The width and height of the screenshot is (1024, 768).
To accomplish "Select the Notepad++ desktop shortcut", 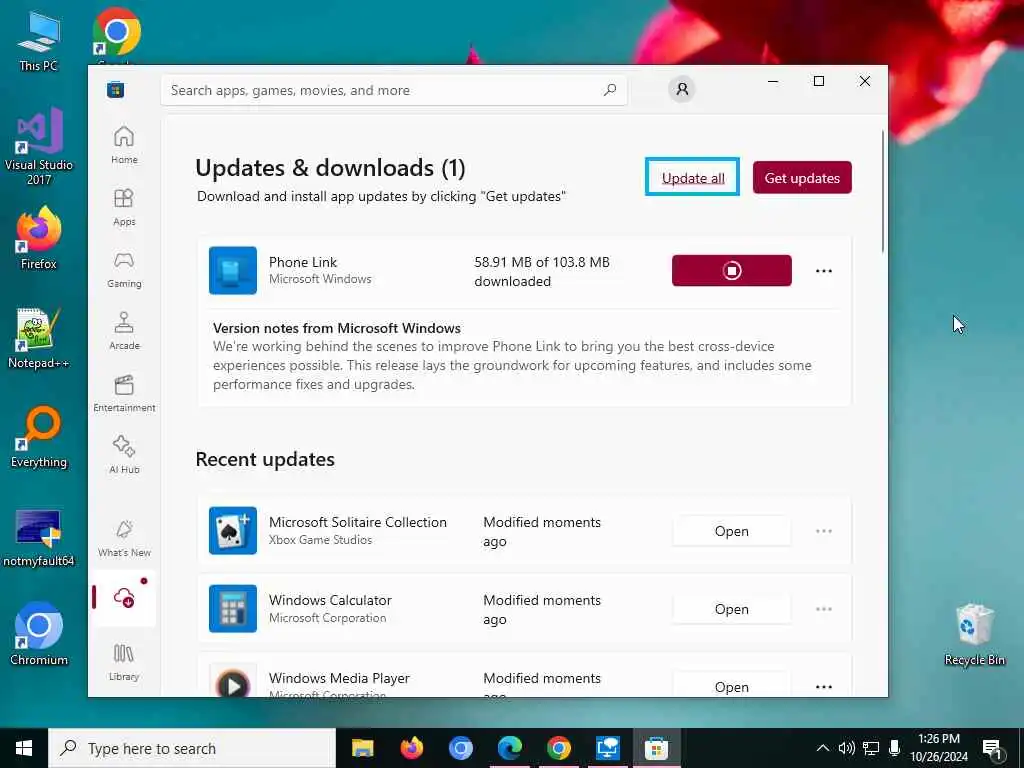I will click(x=39, y=338).
